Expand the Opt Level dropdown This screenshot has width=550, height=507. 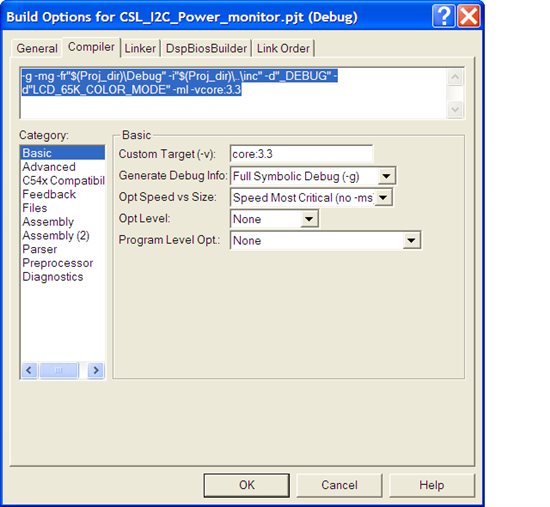click(x=309, y=219)
